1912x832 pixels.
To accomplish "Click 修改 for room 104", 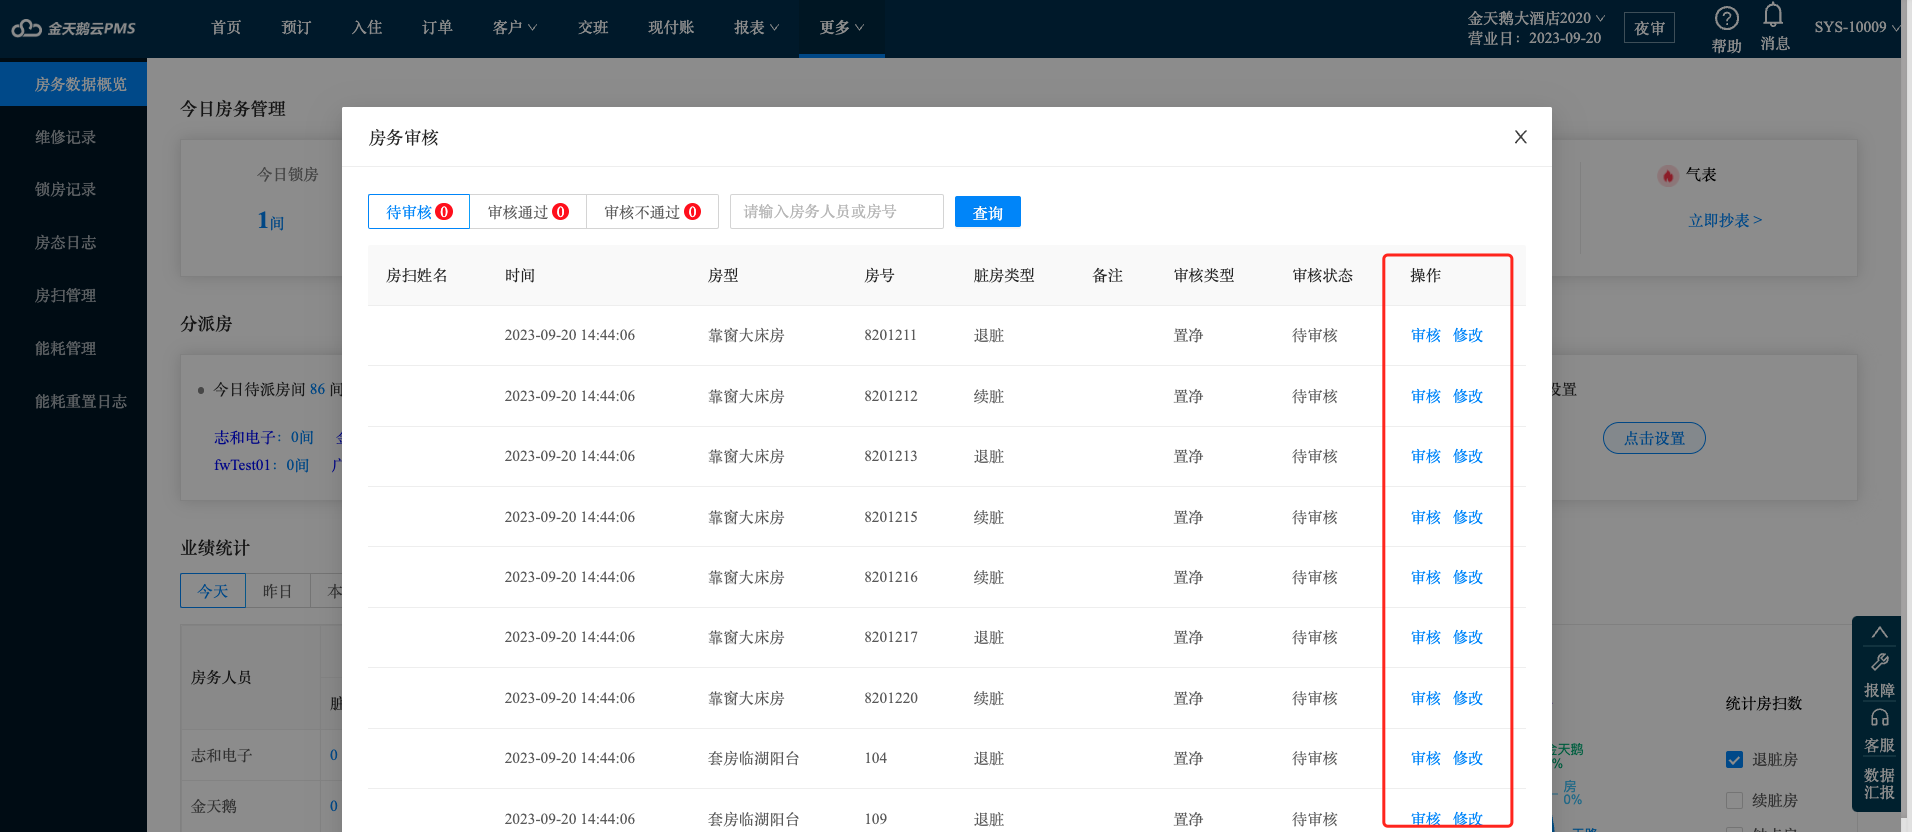I will (x=1468, y=759).
